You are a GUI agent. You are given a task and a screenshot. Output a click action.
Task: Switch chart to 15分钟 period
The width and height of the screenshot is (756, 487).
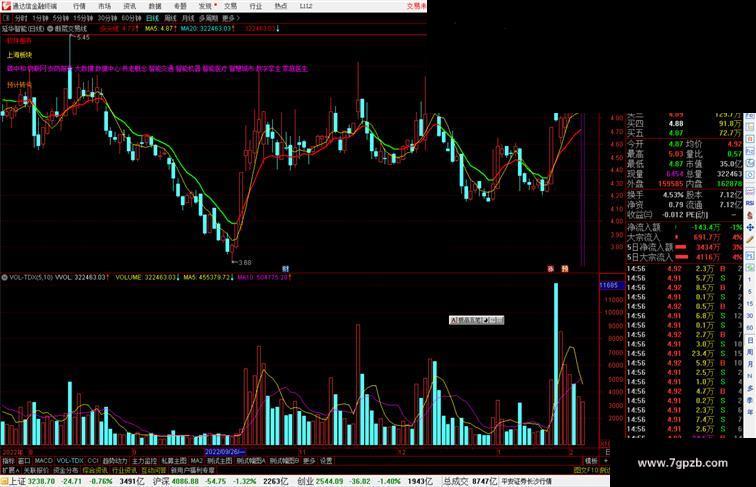pos(83,18)
